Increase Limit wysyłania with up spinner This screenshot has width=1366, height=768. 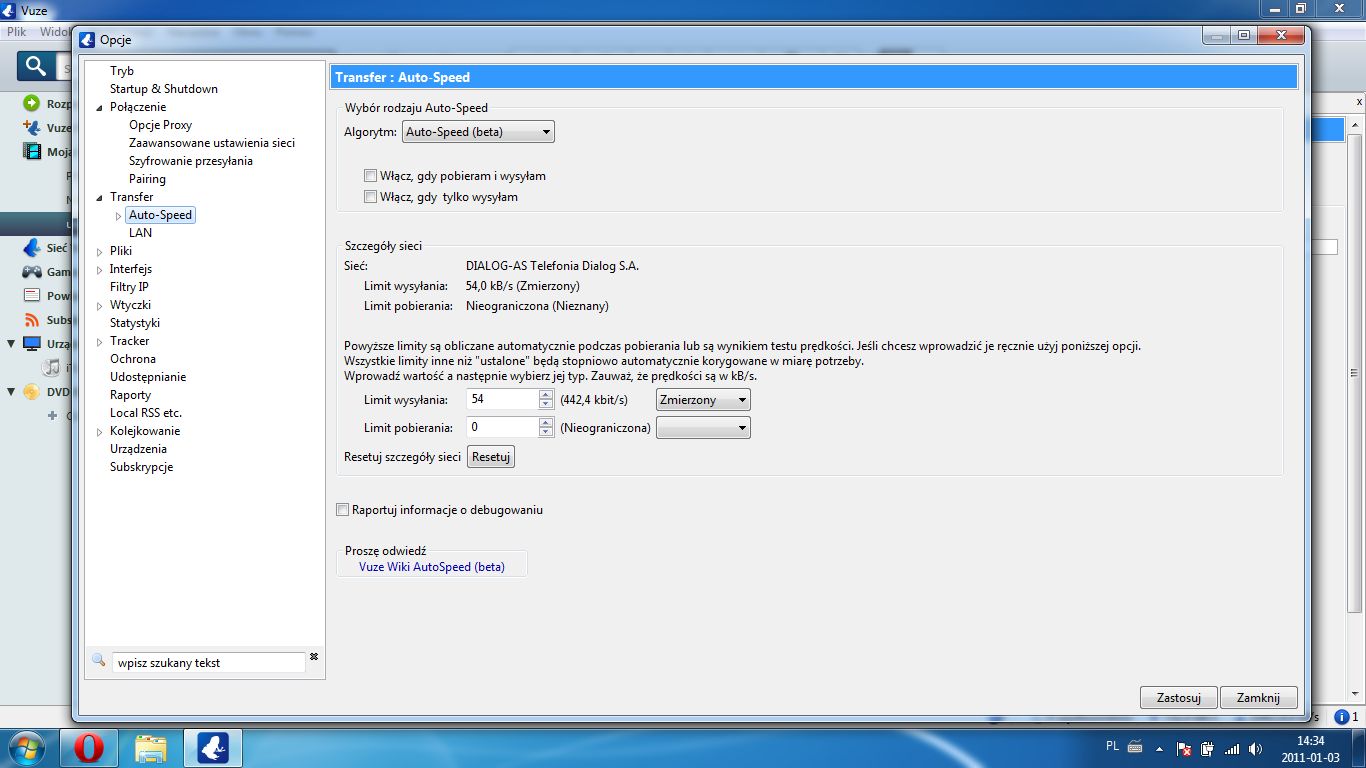[x=546, y=394]
